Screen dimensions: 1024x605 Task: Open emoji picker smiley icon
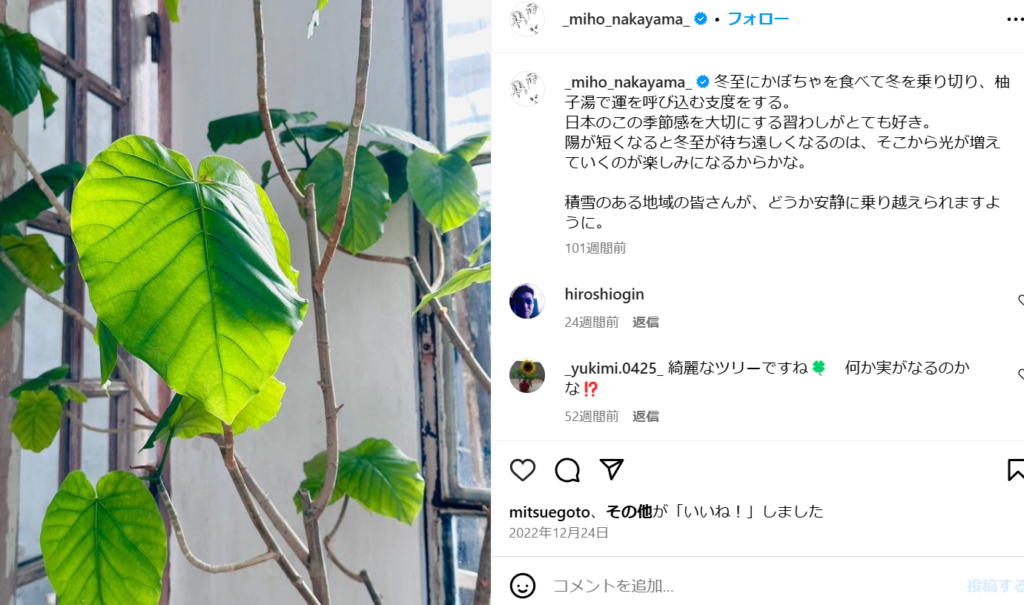[x=522, y=585]
